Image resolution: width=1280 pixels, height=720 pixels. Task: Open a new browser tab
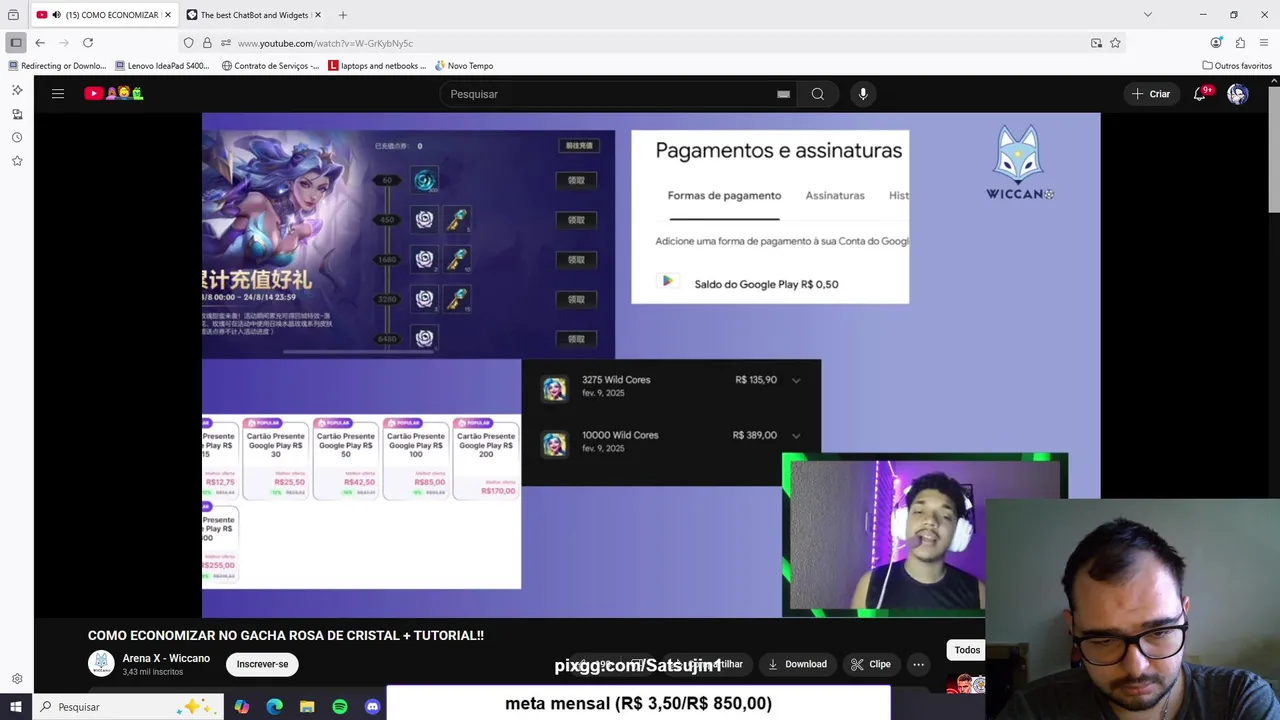tap(343, 15)
